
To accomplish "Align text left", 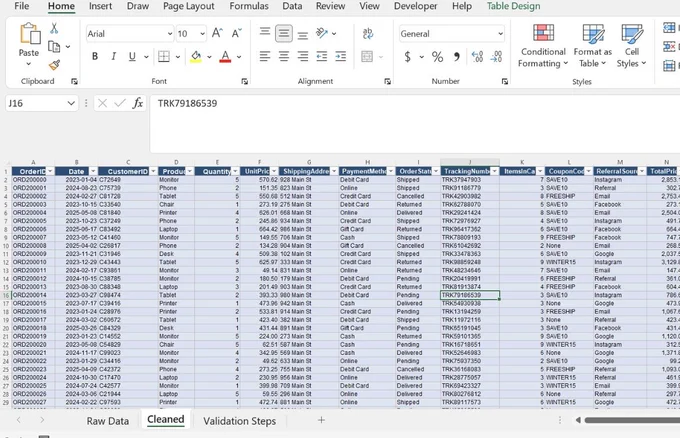I will [265, 56].
